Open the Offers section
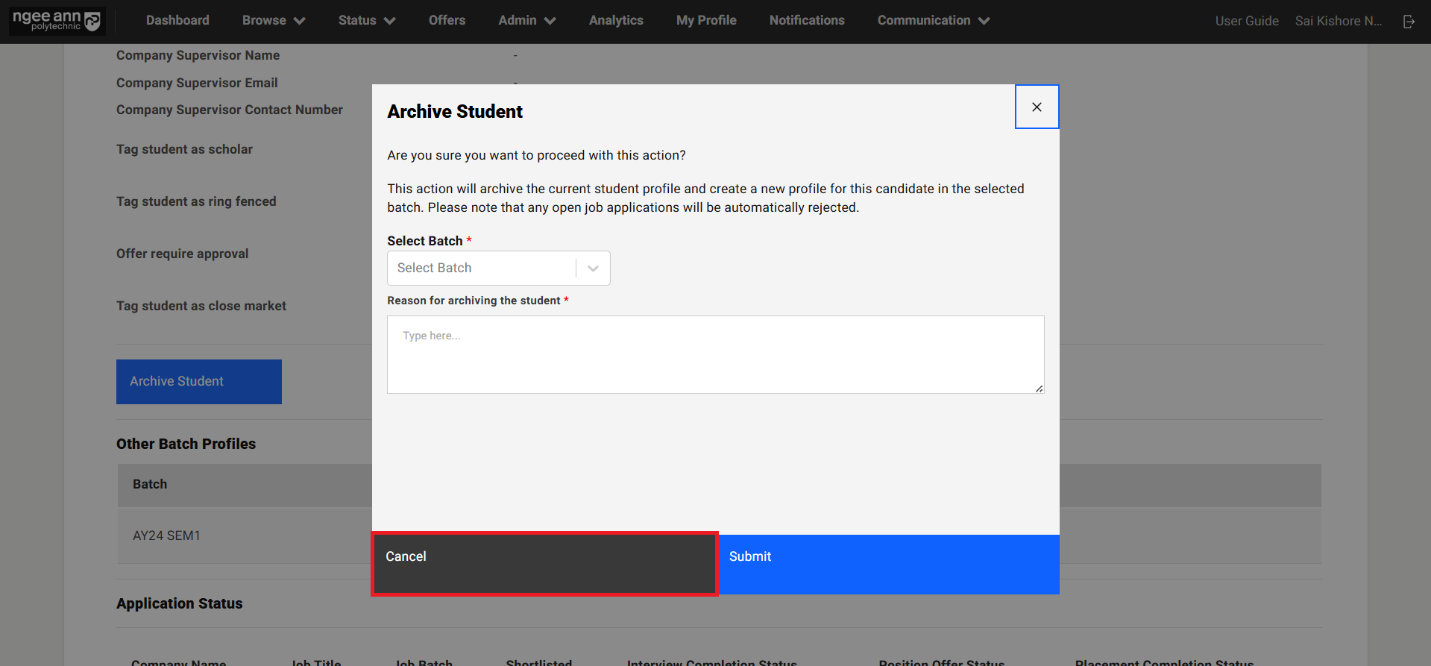 click(446, 19)
